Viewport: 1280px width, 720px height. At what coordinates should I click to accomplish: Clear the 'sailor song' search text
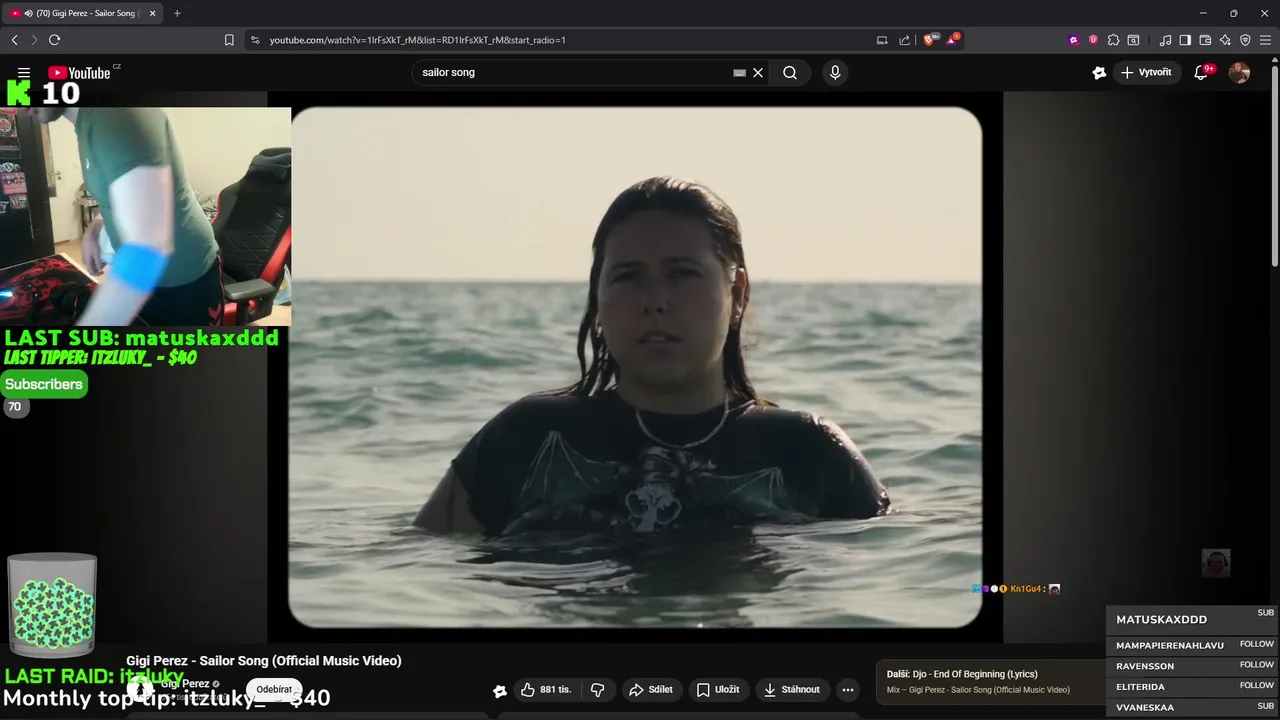point(758,72)
